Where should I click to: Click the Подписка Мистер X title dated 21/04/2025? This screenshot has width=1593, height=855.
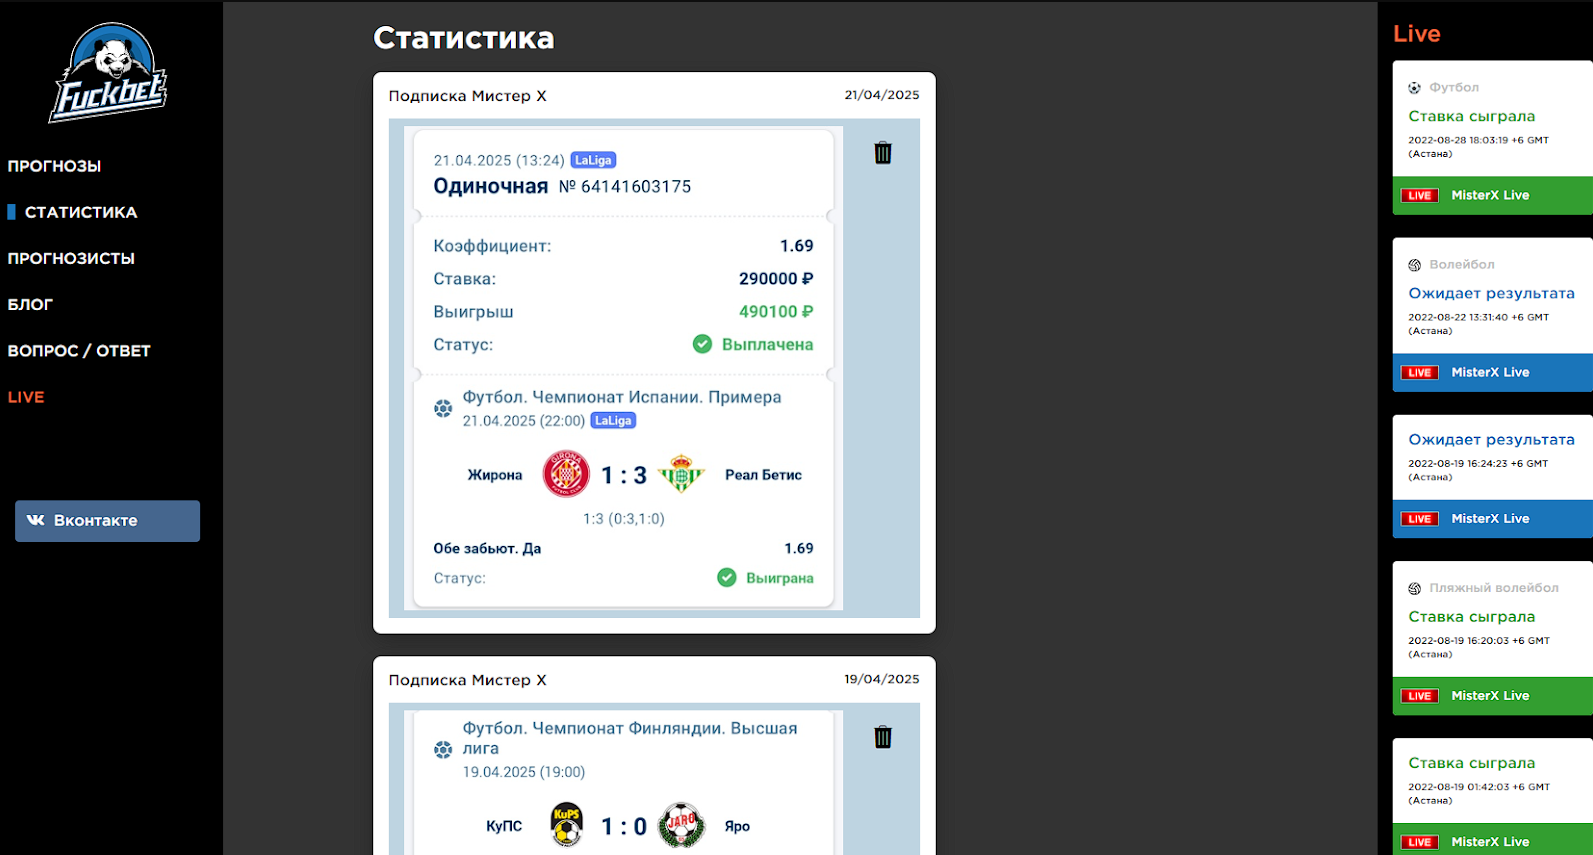tap(467, 96)
